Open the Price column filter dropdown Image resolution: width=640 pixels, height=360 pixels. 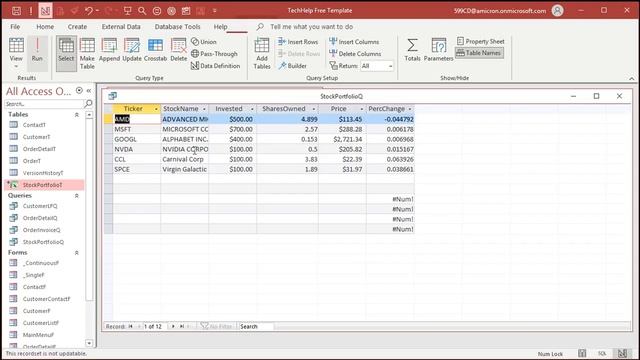[362, 109]
